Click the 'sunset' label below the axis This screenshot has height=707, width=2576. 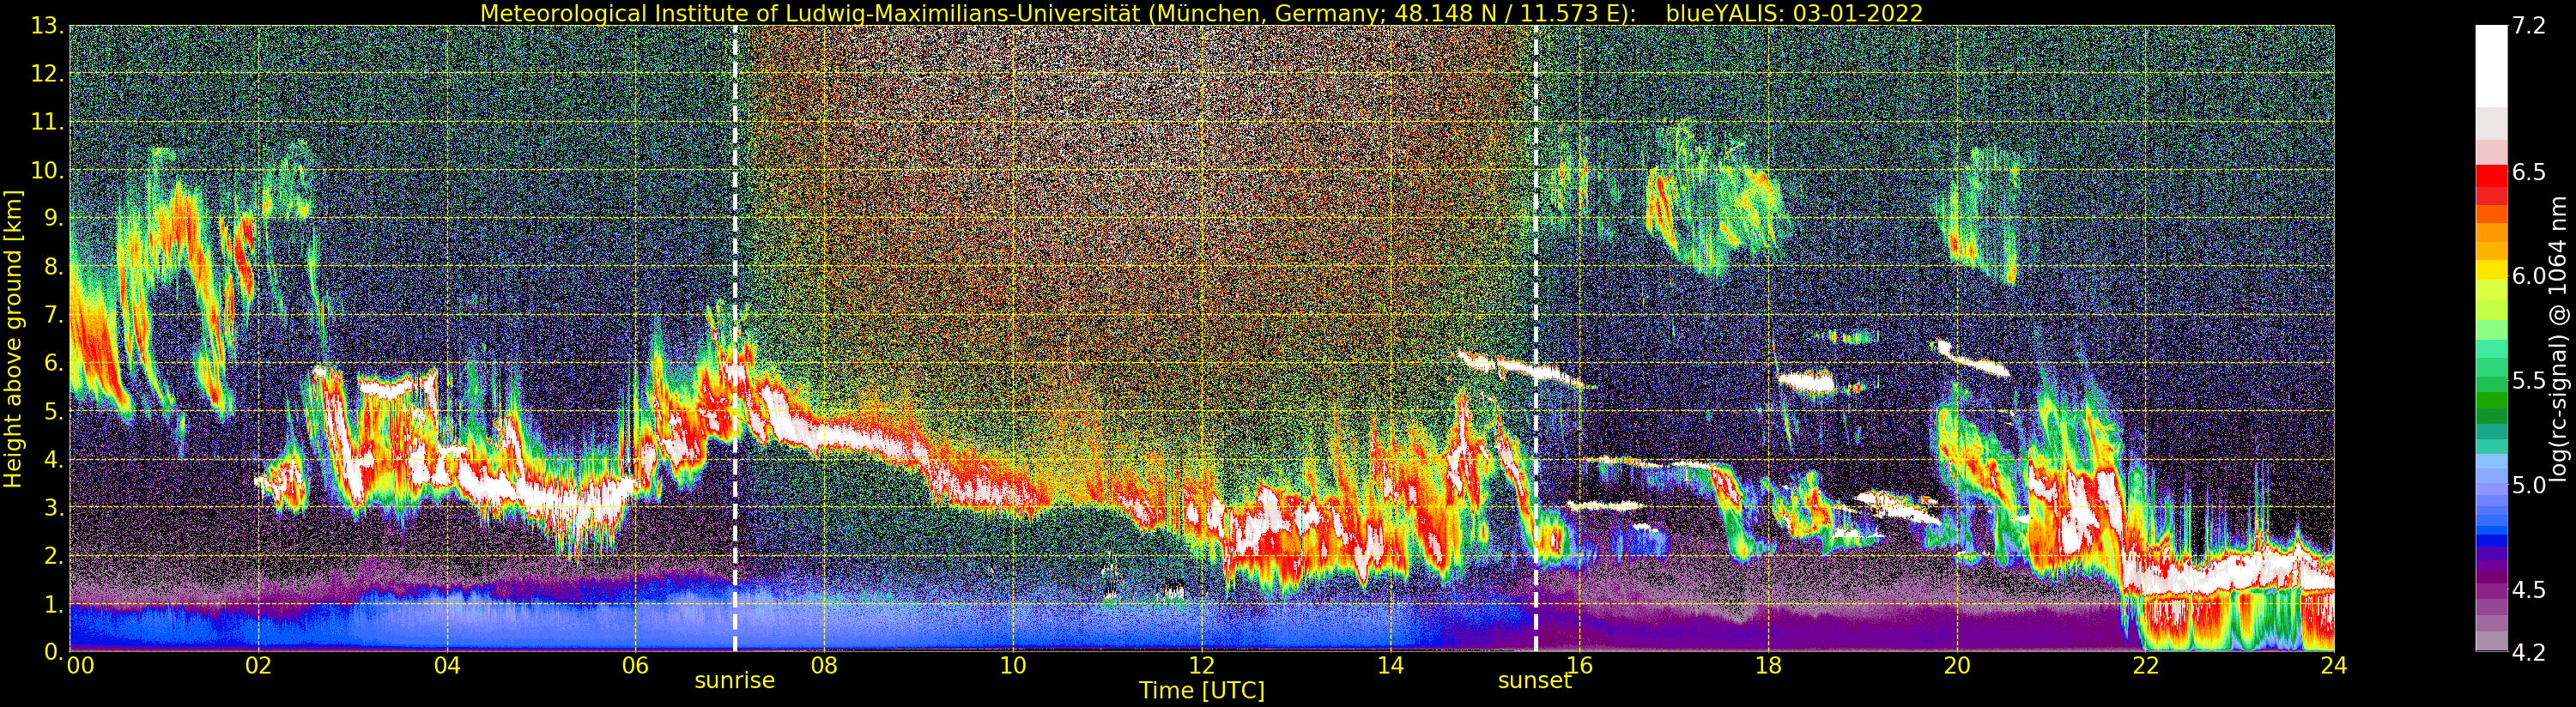[x=1535, y=681]
